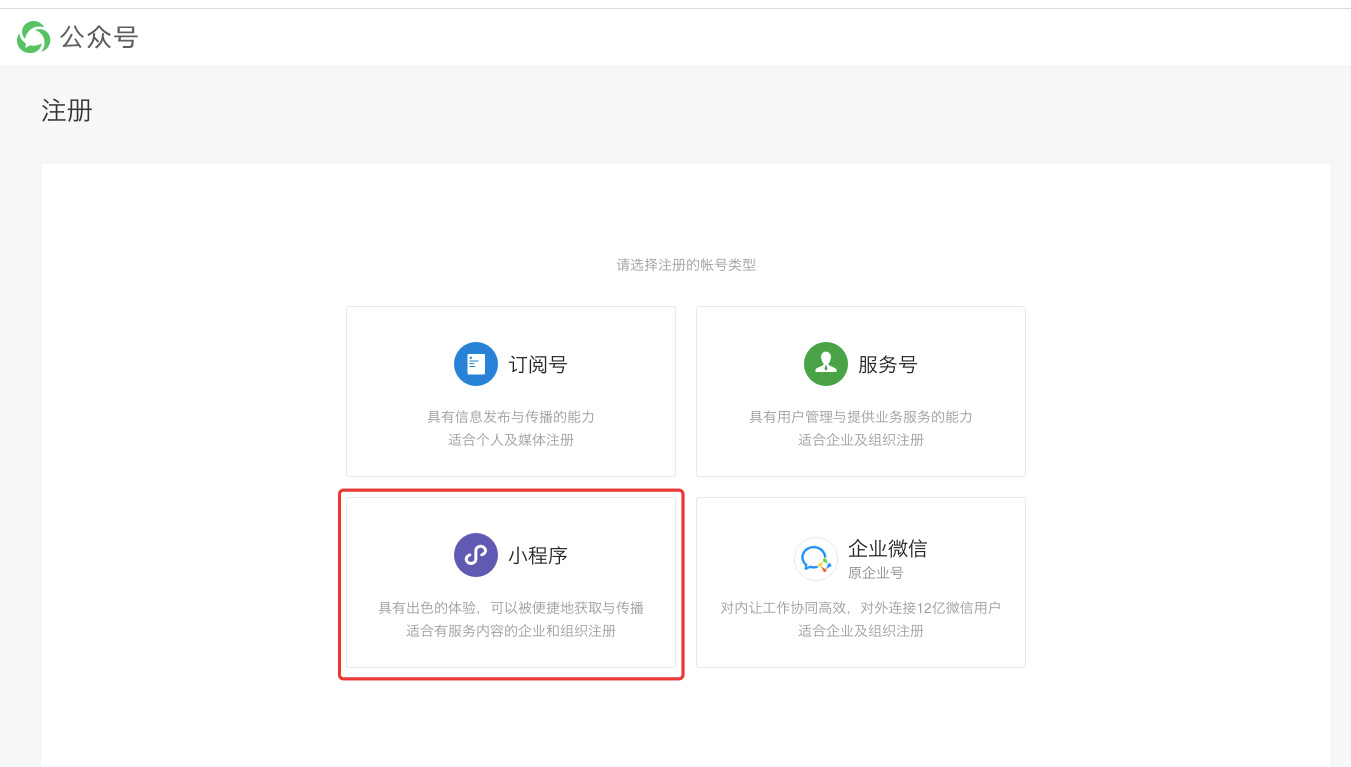Click 具有出色的体验 description under 小程序
Image resolution: width=1351 pixels, height=767 pixels.
[511, 608]
